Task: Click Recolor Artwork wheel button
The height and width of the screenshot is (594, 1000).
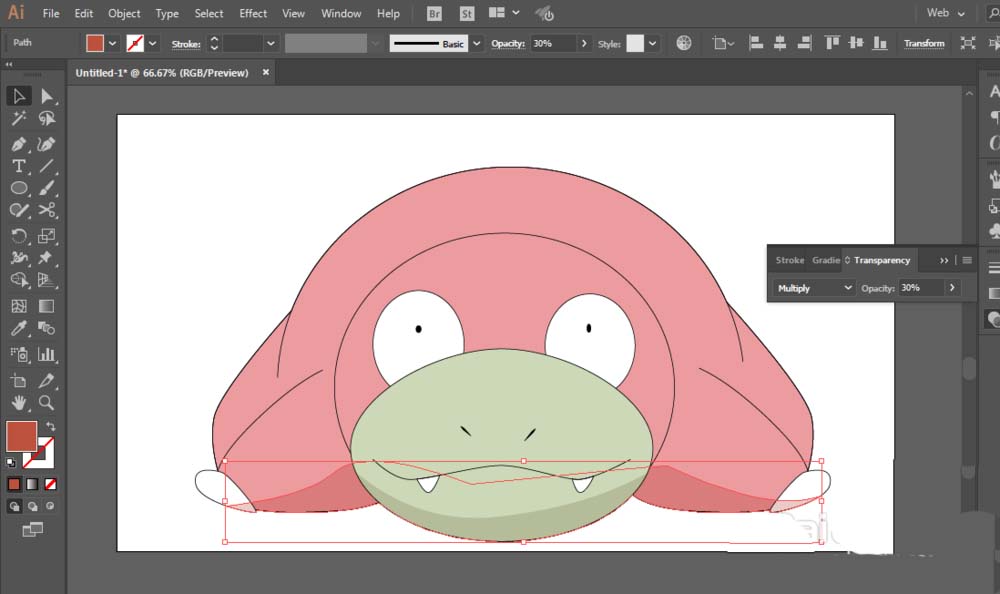Action: coord(684,43)
